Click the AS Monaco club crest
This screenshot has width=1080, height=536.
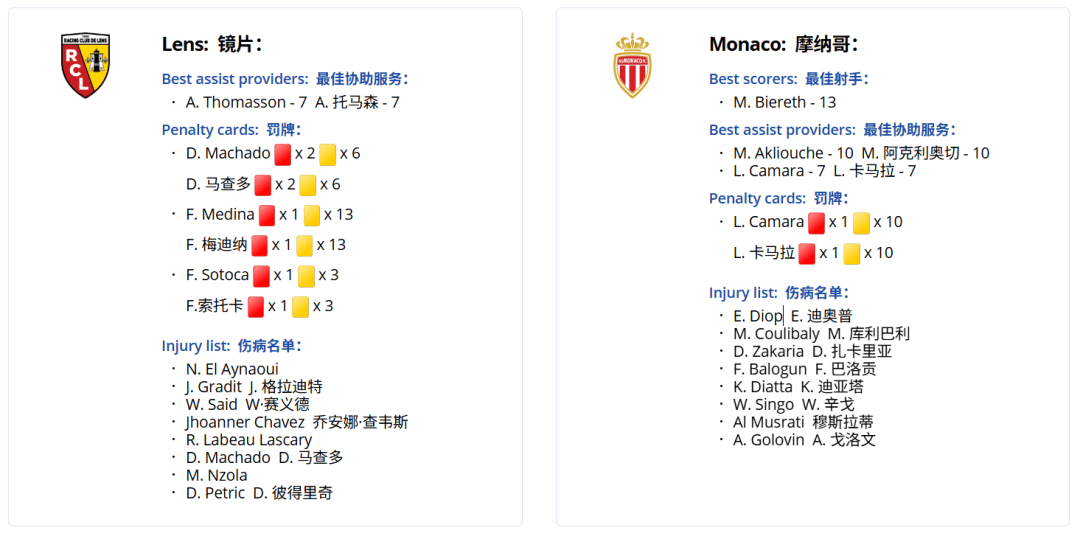pos(632,65)
